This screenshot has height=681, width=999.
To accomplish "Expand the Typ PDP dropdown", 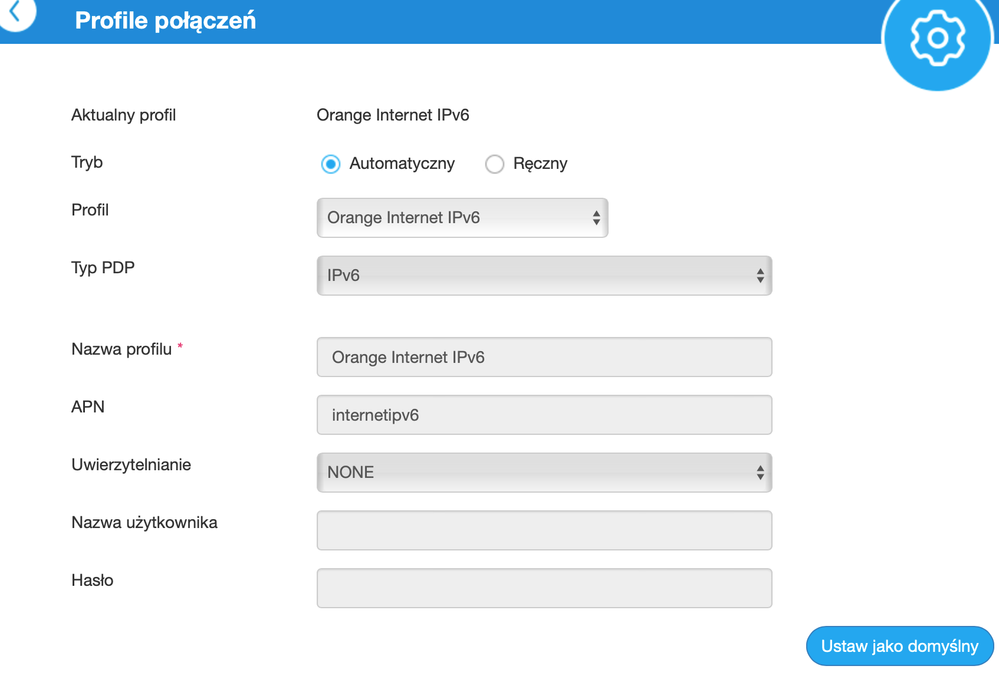I will click(x=544, y=276).
